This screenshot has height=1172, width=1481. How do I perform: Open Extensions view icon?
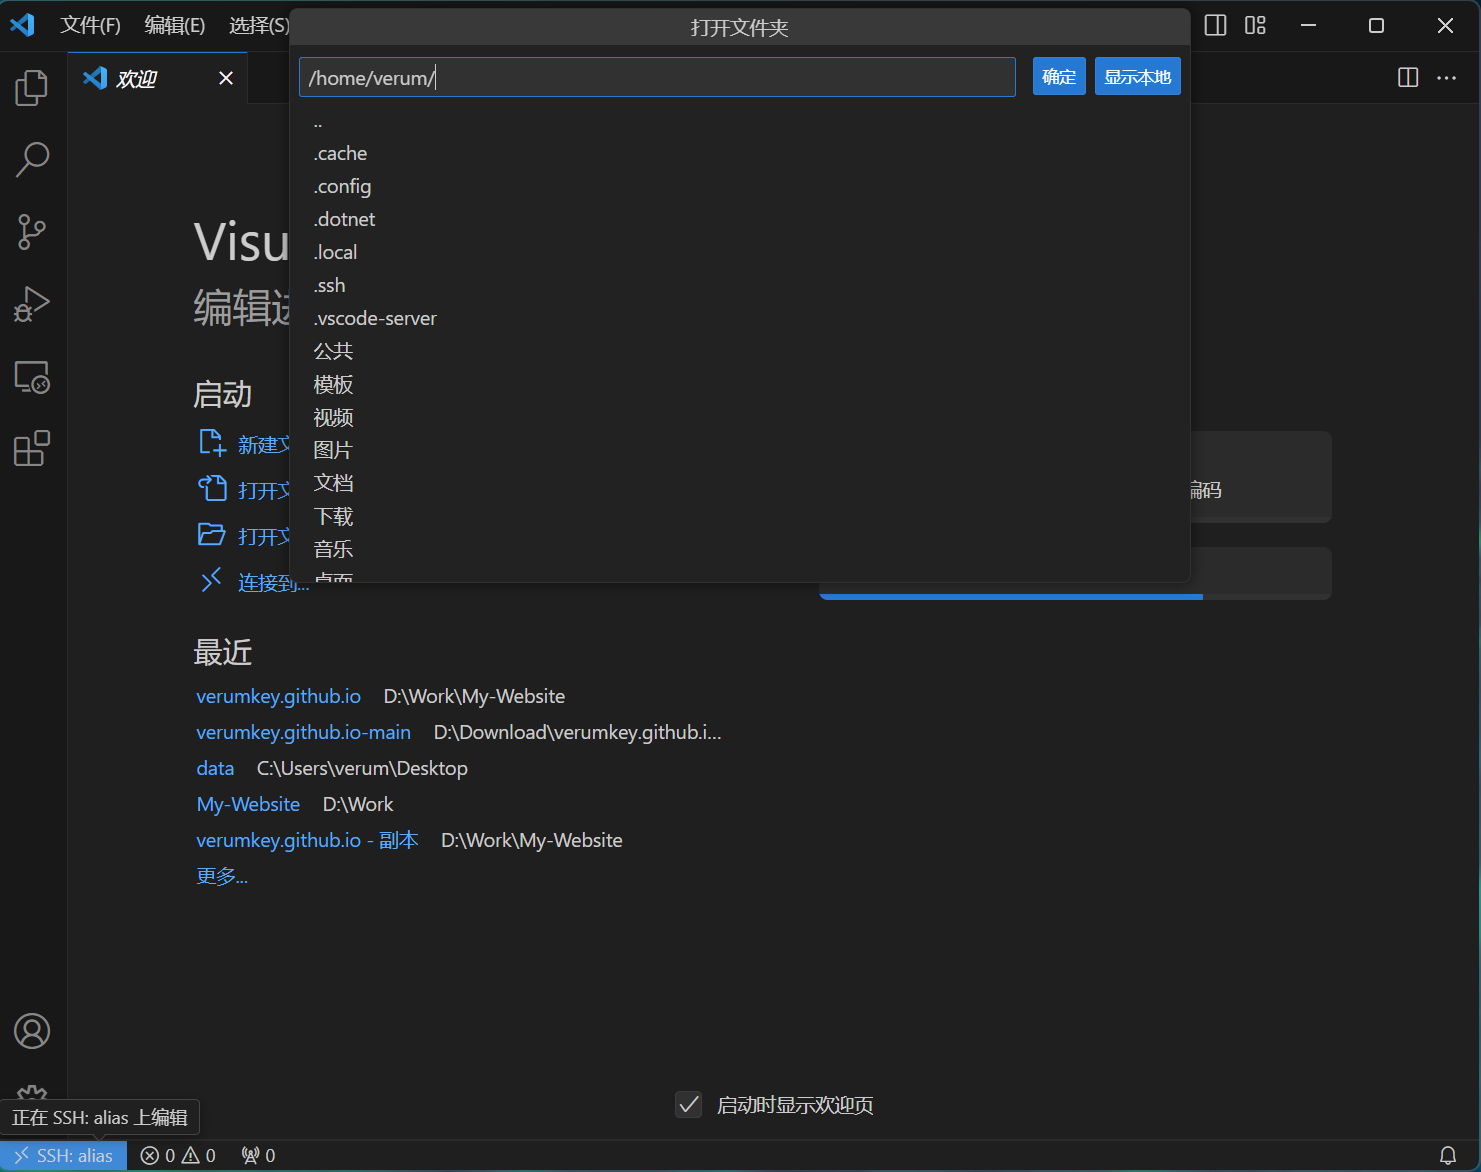(x=32, y=449)
